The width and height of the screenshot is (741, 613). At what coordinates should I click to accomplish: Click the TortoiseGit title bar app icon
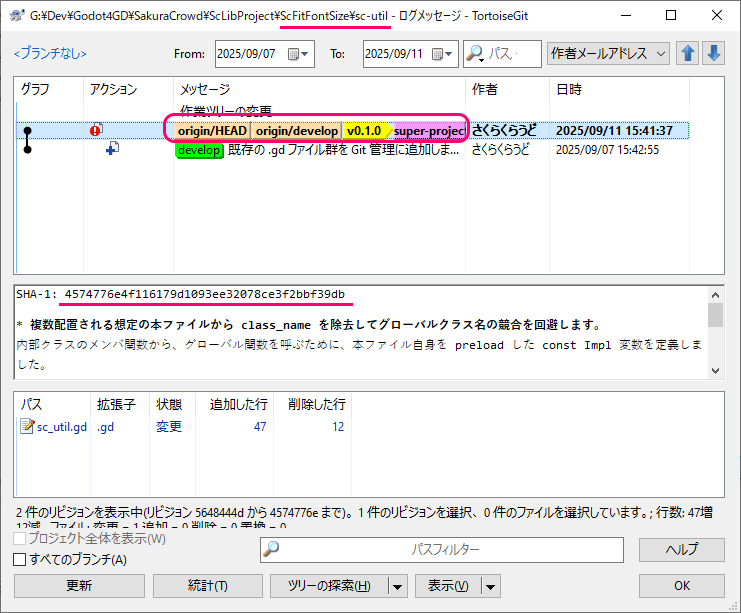(17, 15)
